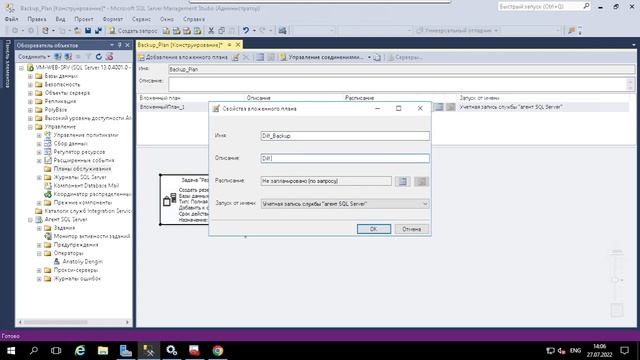Open the Запуск от имени dropdown in the dialog

point(425,204)
